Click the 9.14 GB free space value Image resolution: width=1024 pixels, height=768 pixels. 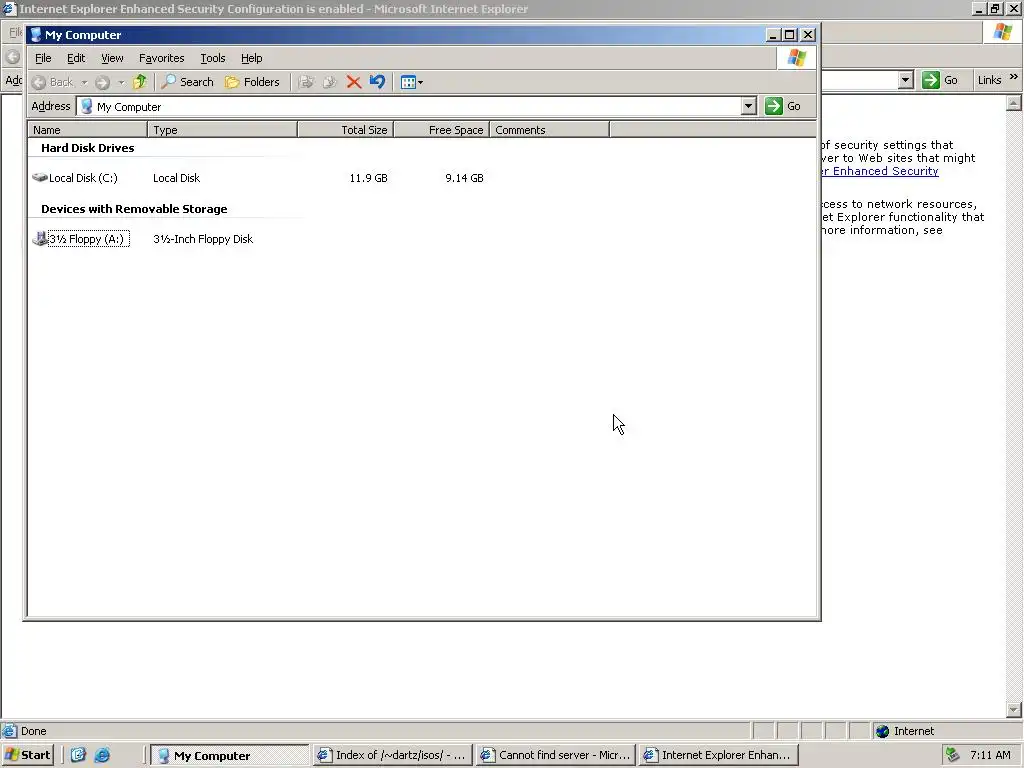click(464, 178)
